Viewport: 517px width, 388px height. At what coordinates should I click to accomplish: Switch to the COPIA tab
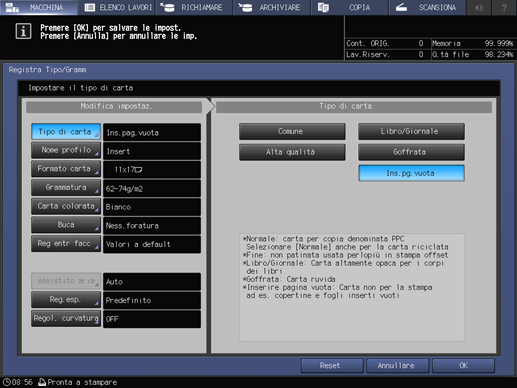tap(350, 7)
